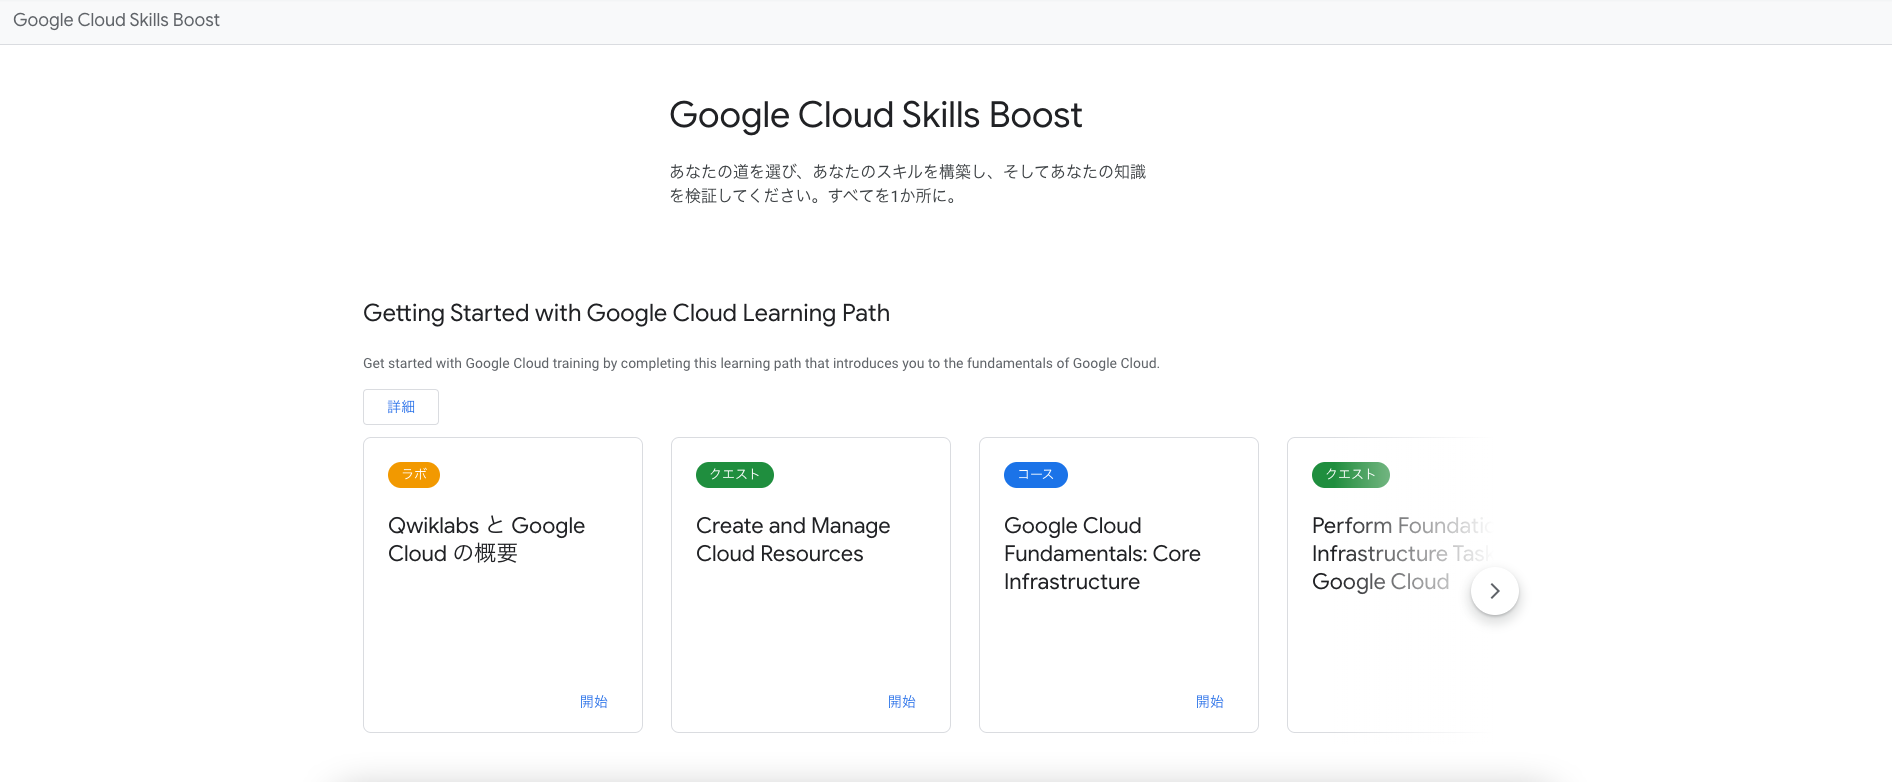Open Google Cloud Fundamentals: Core Infrastructure title
Screen dimensions: 1892x782
tap(1101, 554)
